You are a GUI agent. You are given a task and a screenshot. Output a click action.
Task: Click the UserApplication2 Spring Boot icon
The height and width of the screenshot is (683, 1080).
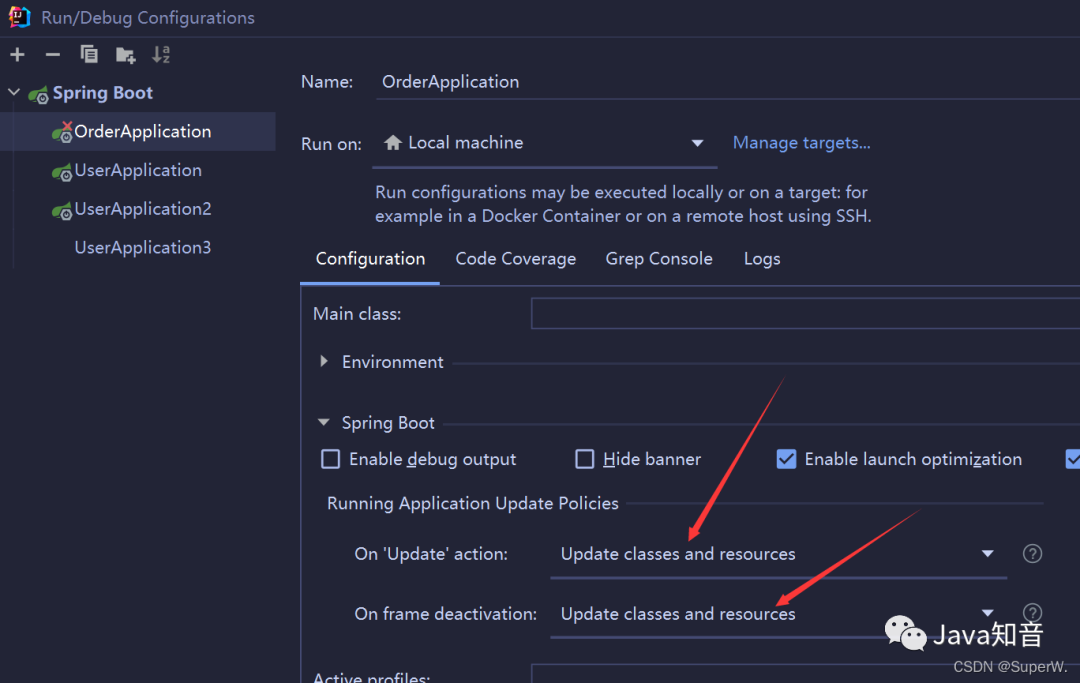(62, 210)
